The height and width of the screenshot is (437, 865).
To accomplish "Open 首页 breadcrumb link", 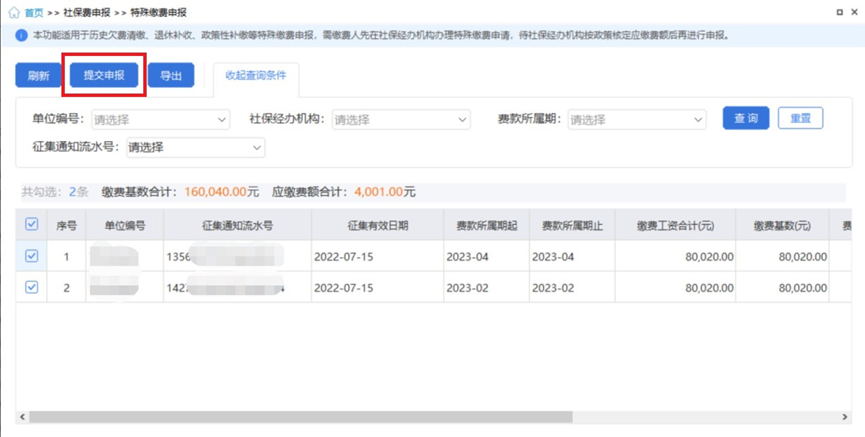I will [x=34, y=12].
